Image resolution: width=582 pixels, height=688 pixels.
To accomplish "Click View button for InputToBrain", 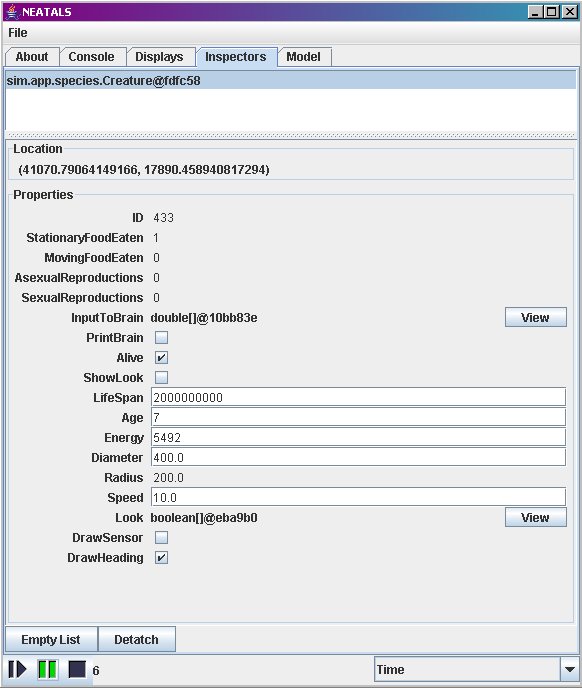I will (535, 317).
